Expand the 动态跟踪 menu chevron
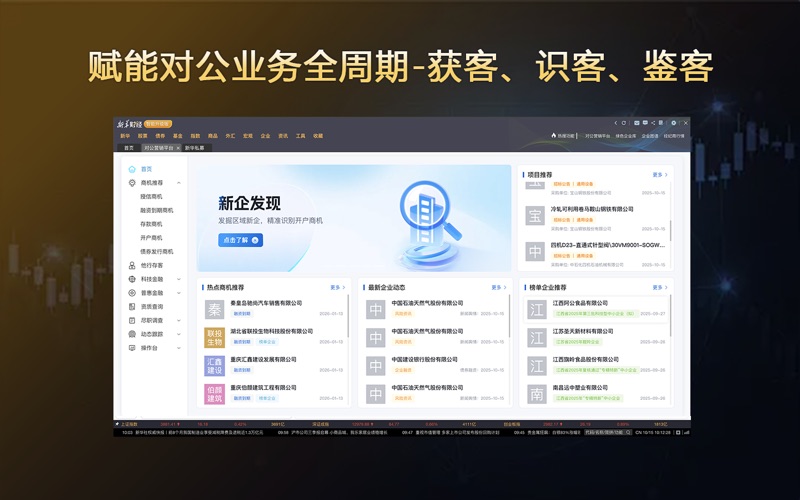Viewport: 800px width, 500px height. 179,334
